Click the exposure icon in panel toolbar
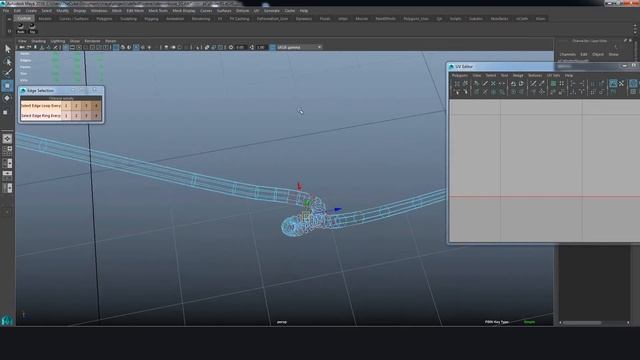This screenshot has height=360, width=640. click(x=231, y=47)
